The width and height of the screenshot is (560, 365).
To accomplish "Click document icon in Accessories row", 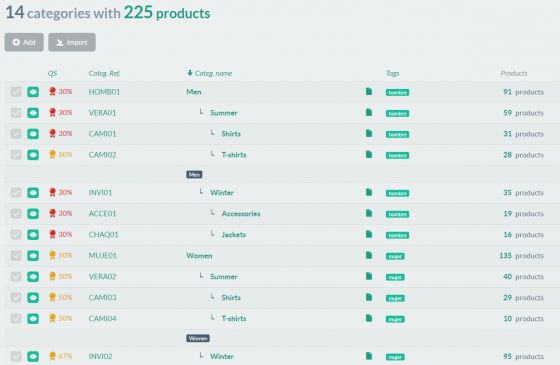I will [x=369, y=213].
